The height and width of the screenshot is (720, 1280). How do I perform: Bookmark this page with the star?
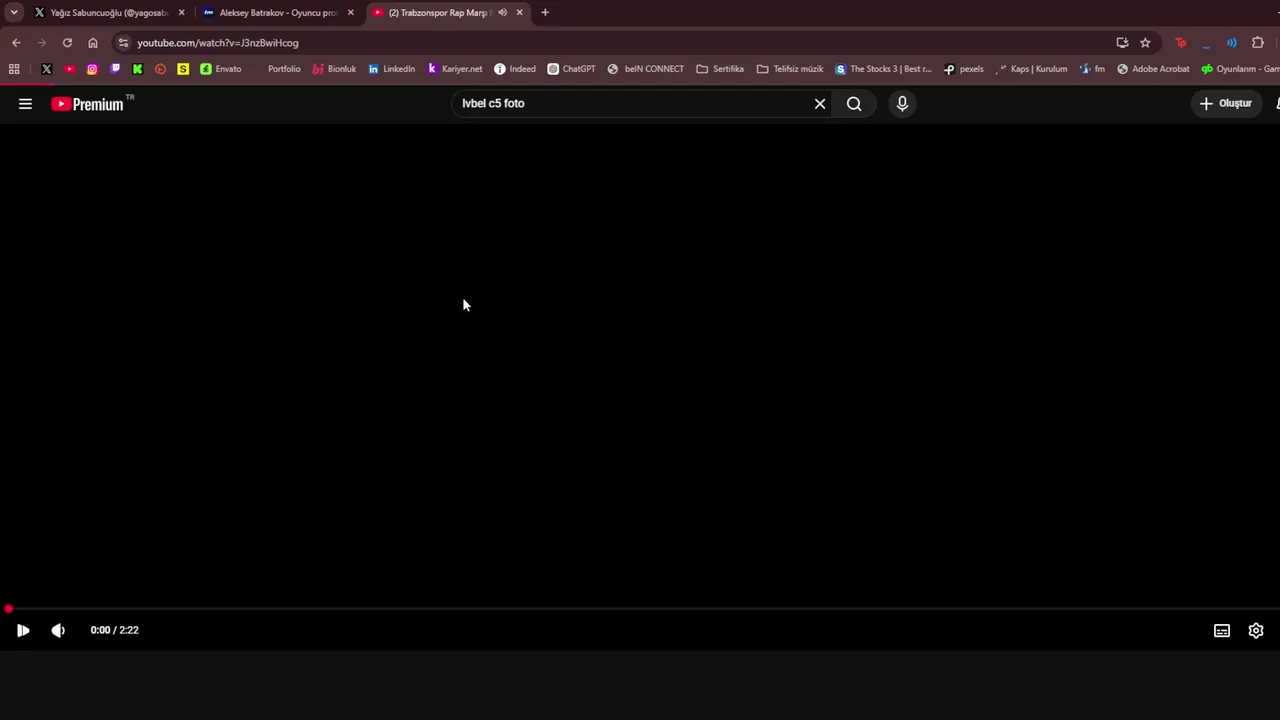pyautogui.click(x=1145, y=43)
